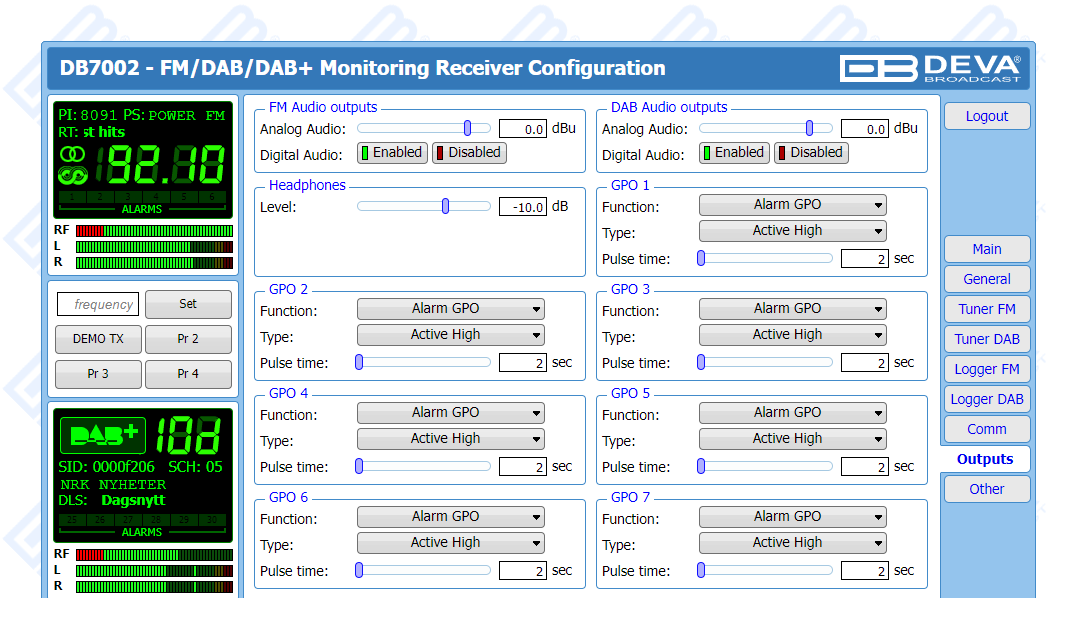Click the Headphones Level slider
The width and height of the screenshot is (1077, 638).
pos(423,206)
